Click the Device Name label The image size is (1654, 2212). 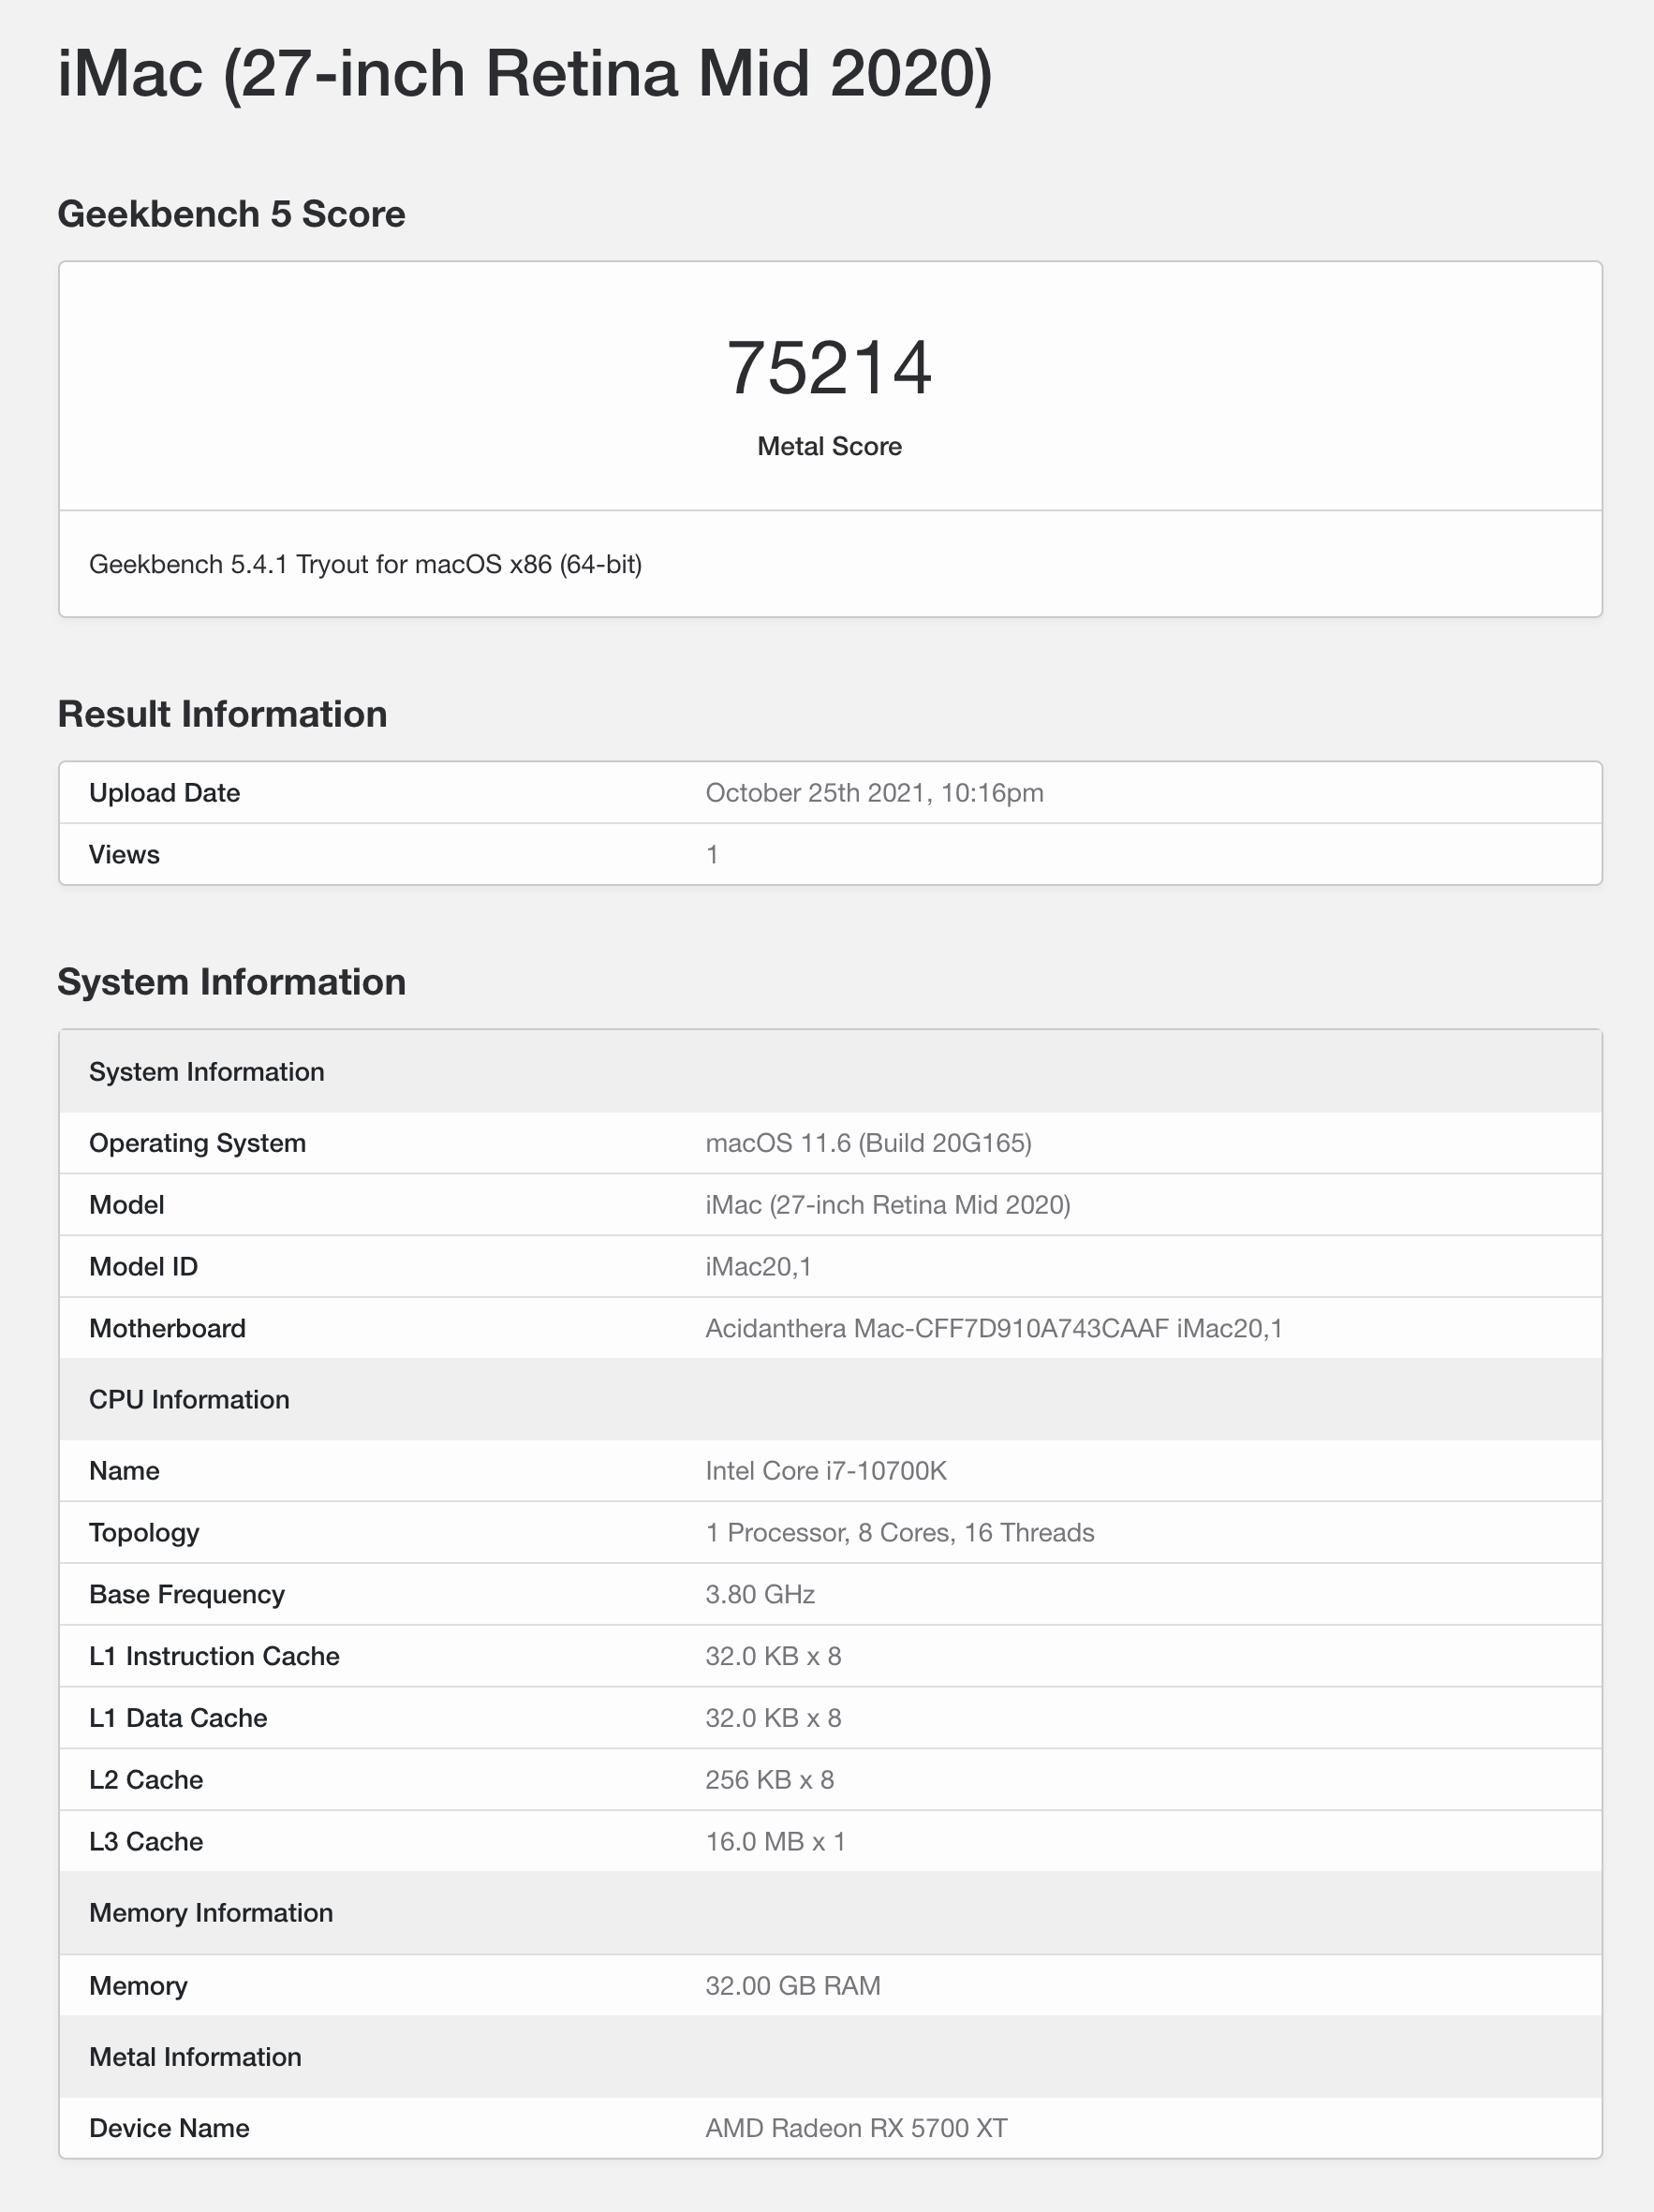tap(169, 2129)
